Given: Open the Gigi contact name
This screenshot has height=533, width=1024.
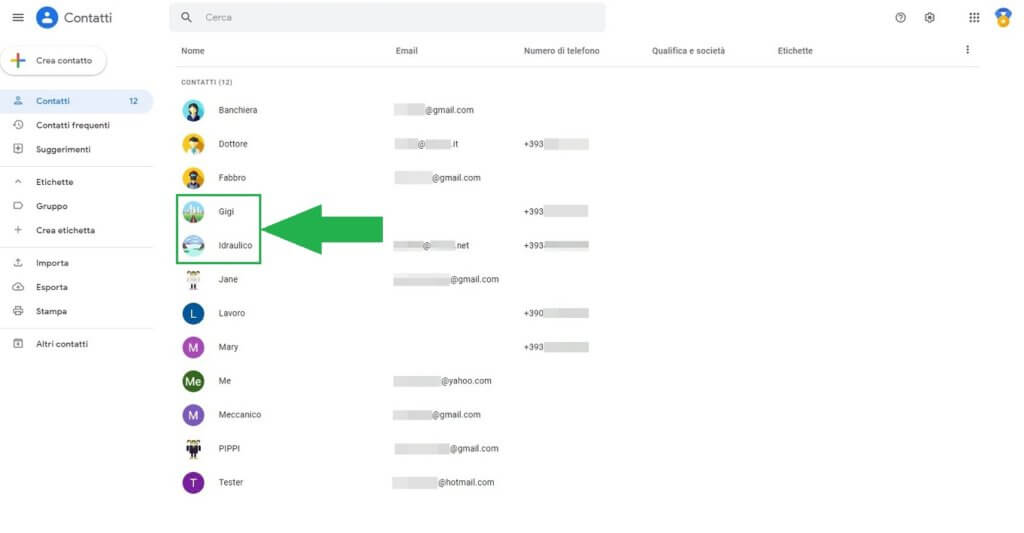Looking at the screenshot, I should (226, 212).
